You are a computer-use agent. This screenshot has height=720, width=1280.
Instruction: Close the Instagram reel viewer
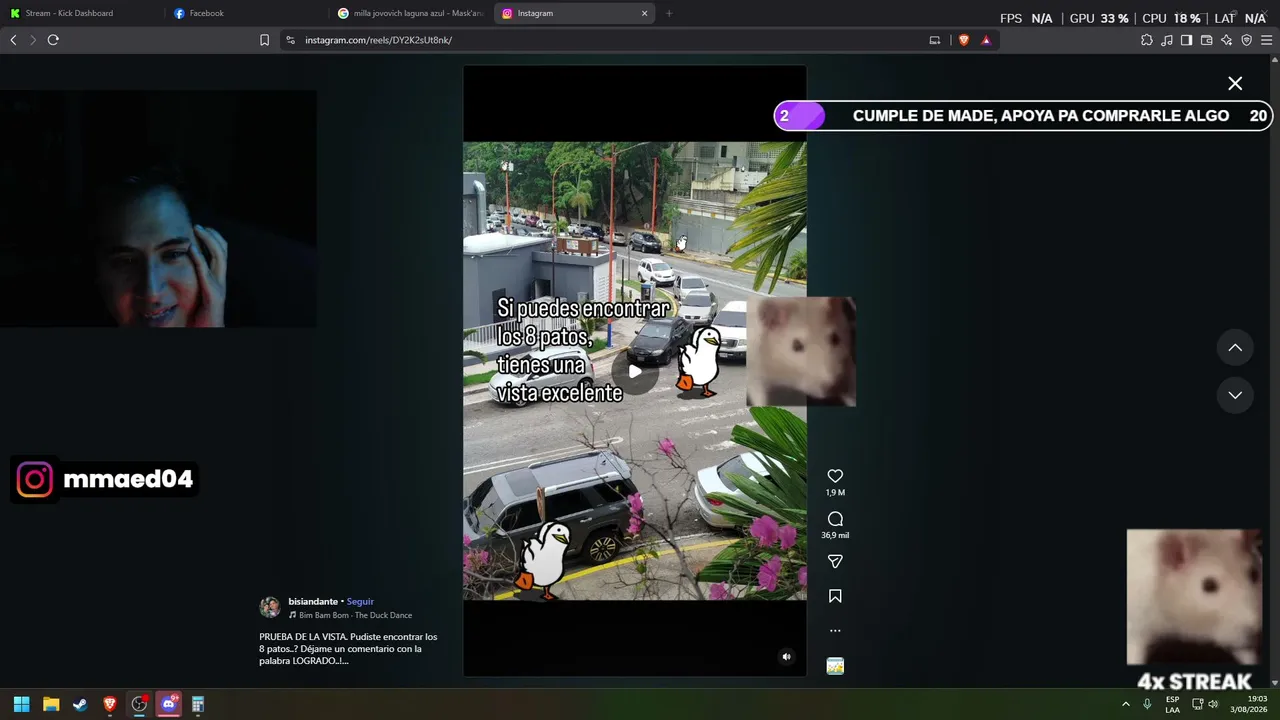[1235, 84]
